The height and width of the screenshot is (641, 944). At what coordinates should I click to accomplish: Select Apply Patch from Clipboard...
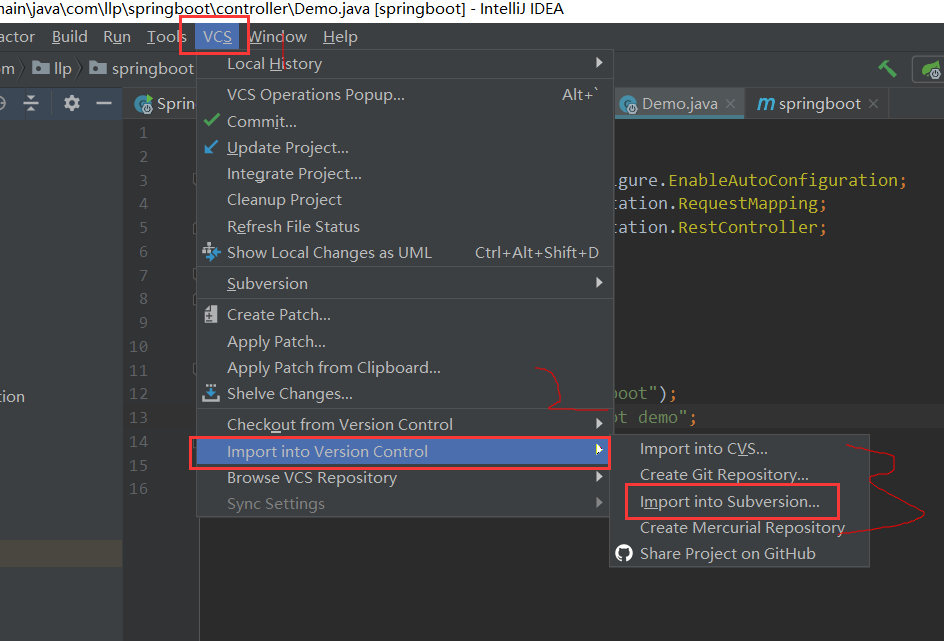pyautogui.click(x=405, y=367)
